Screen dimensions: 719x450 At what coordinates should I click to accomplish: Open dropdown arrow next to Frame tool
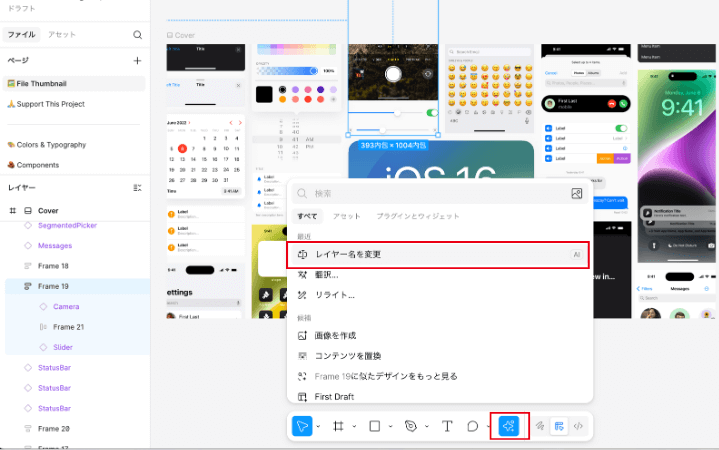point(354,426)
